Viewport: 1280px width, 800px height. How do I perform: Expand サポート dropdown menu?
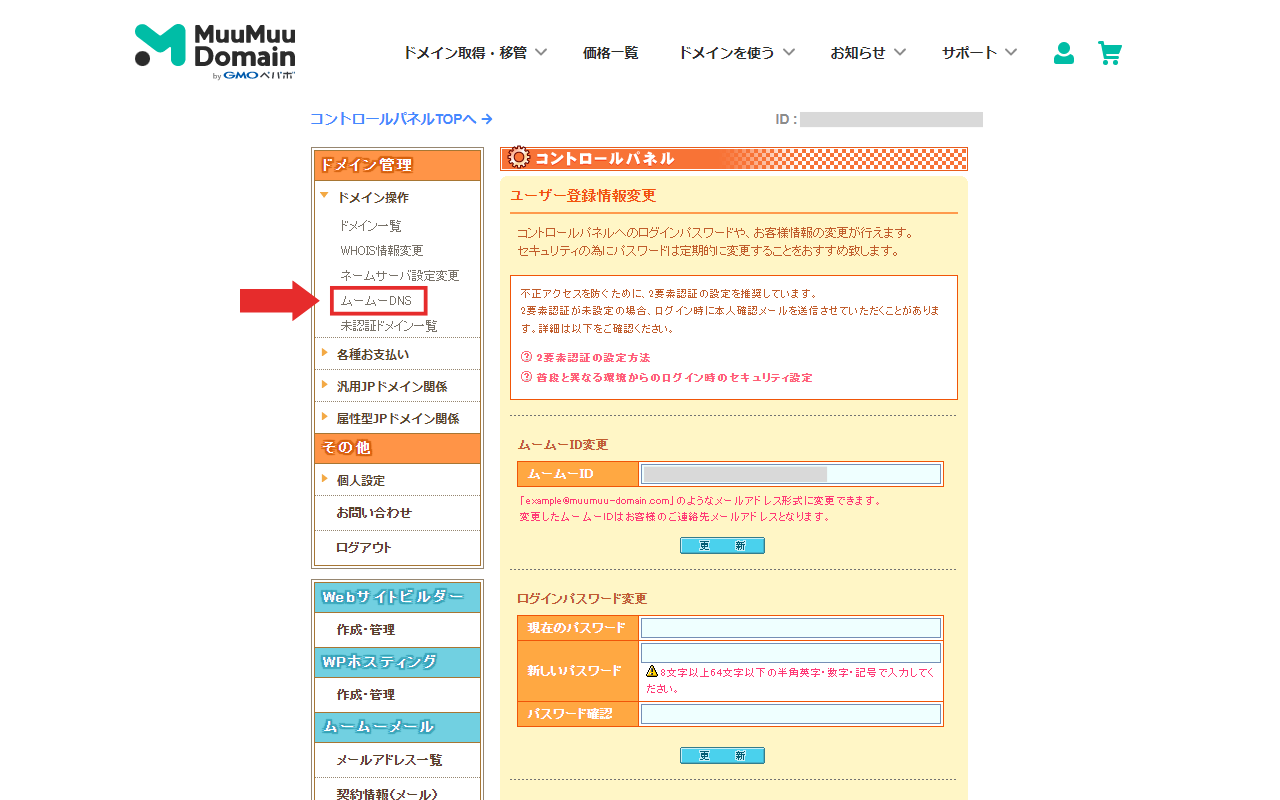[979, 53]
